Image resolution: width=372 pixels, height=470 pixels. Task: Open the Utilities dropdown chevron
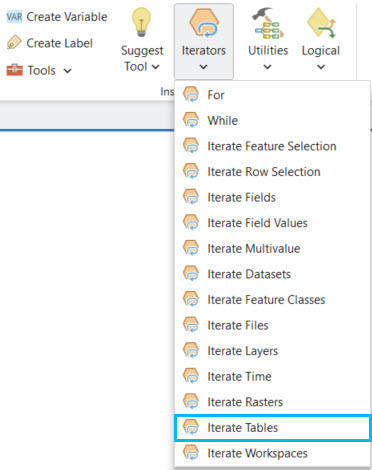[268, 67]
